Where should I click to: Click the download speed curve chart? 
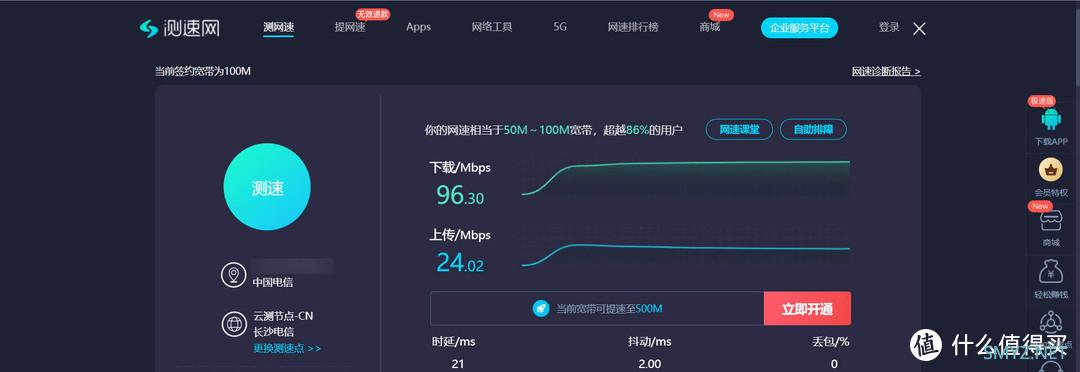(x=685, y=179)
